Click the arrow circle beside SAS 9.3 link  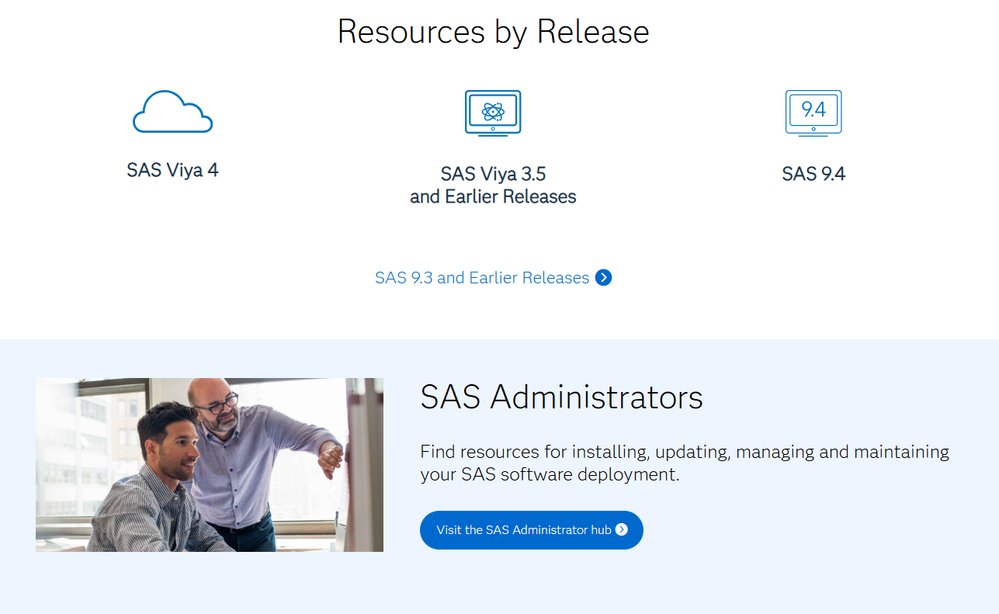click(x=603, y=278)
